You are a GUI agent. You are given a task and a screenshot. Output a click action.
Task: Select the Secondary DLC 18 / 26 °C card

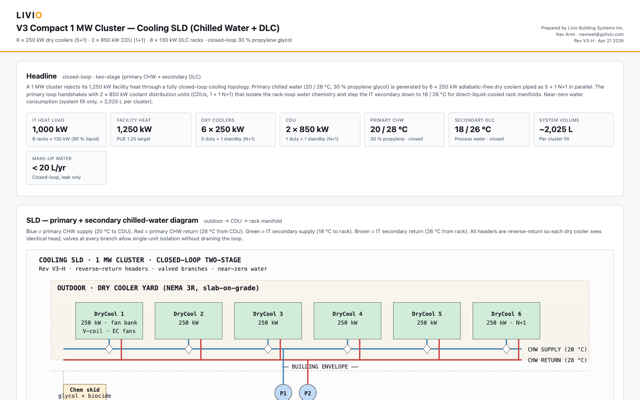(x=489, y=129)
